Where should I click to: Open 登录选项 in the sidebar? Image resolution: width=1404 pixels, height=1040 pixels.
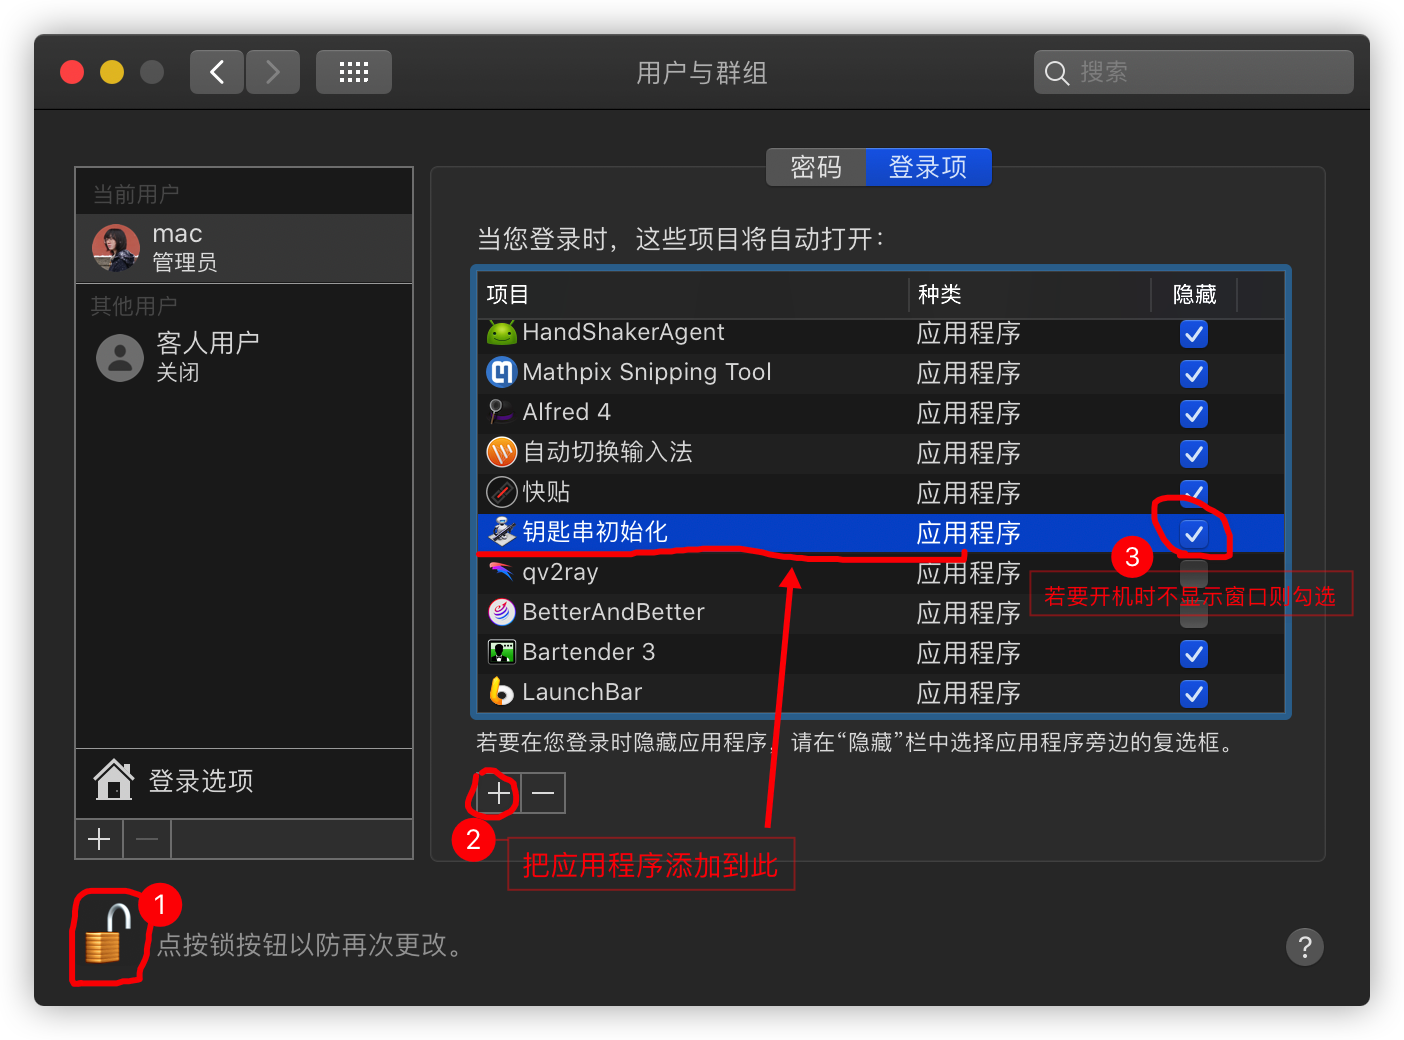click(x=244, y=781)
